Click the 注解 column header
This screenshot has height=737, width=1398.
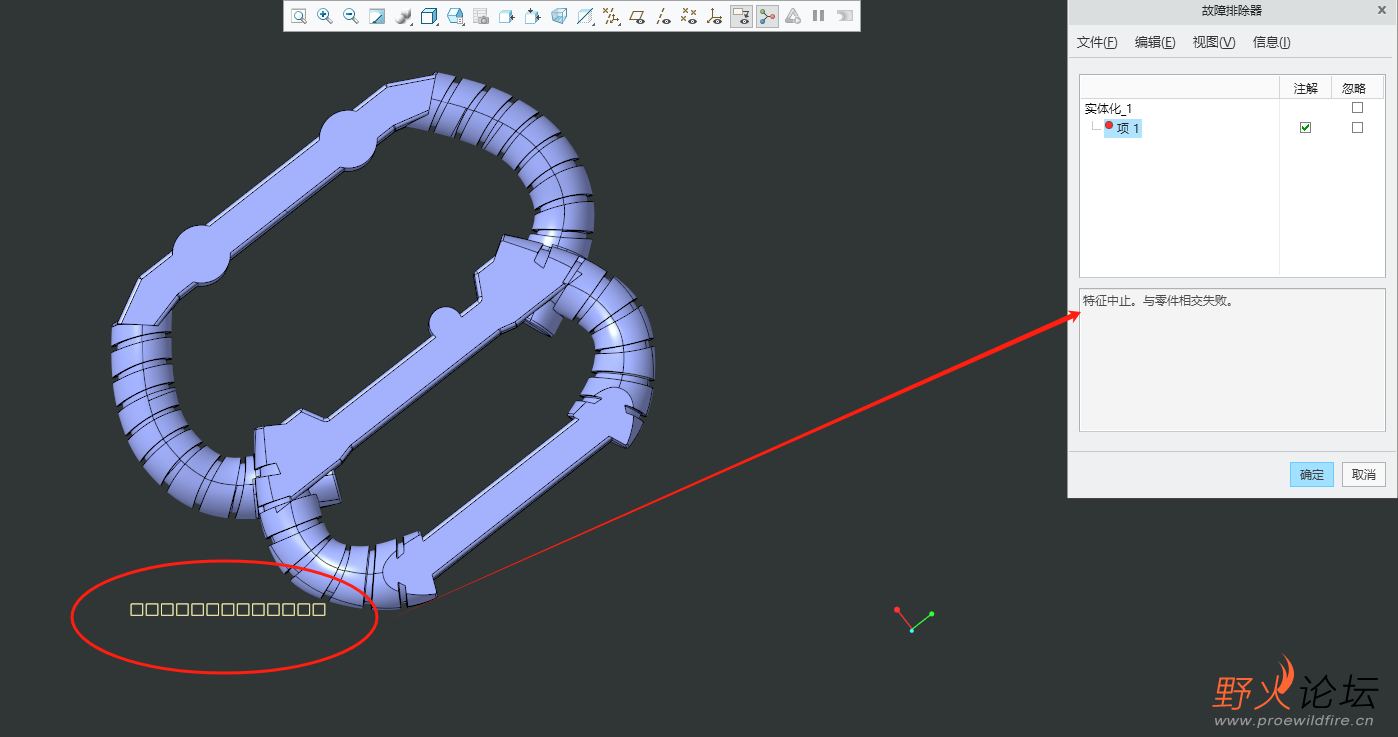1305,88
